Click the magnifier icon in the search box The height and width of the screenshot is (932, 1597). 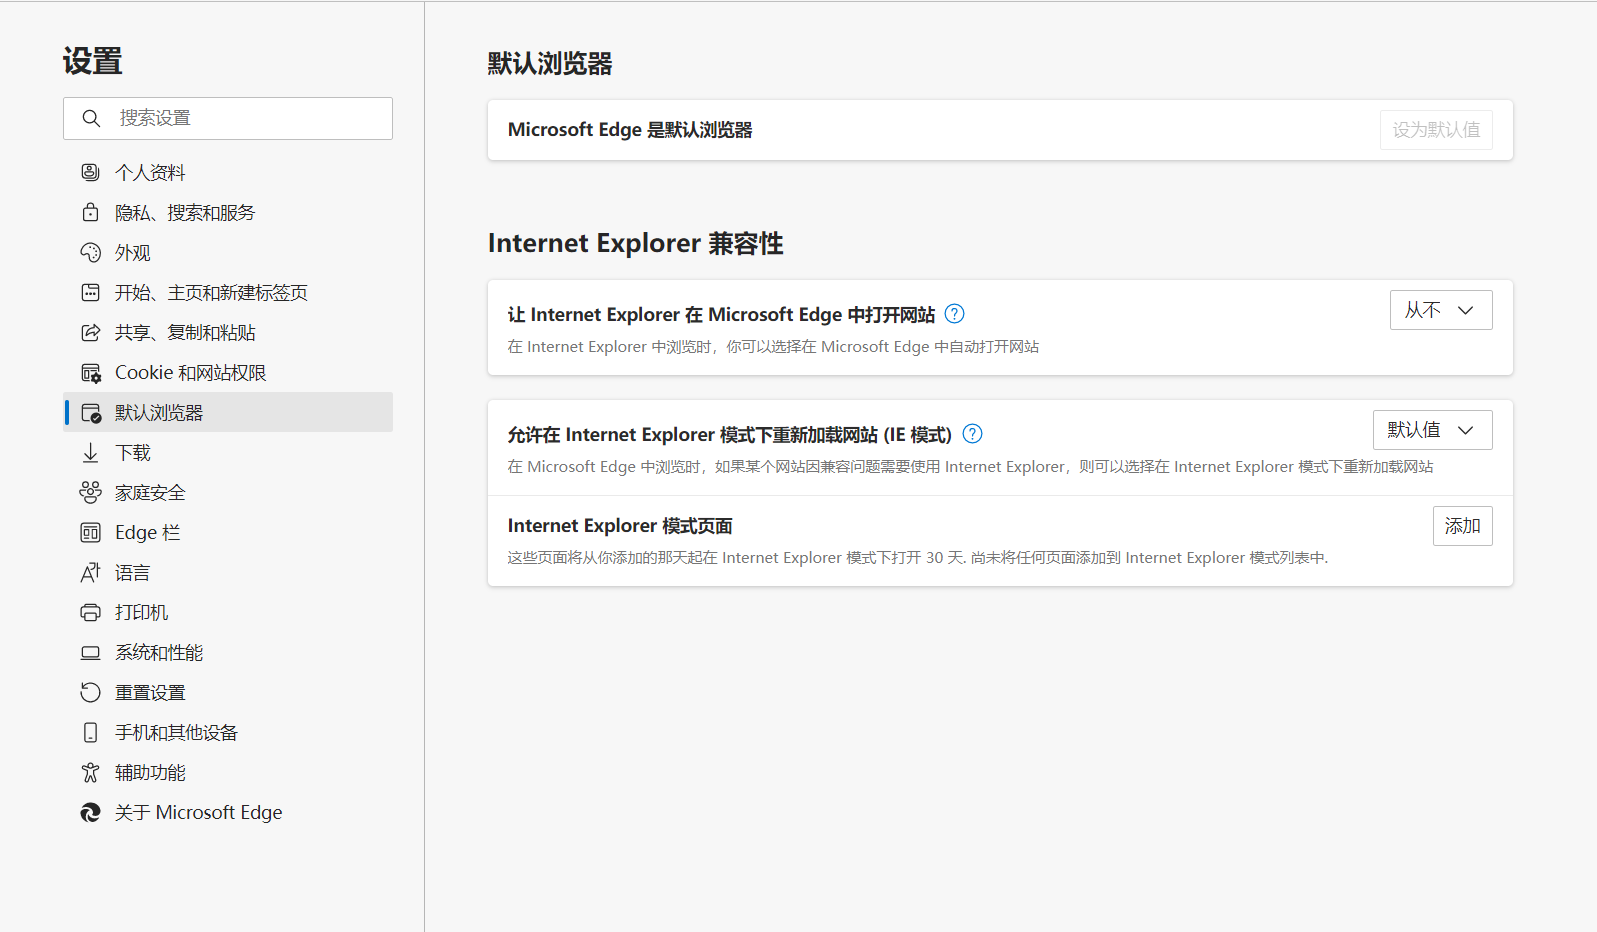(91, 118)
